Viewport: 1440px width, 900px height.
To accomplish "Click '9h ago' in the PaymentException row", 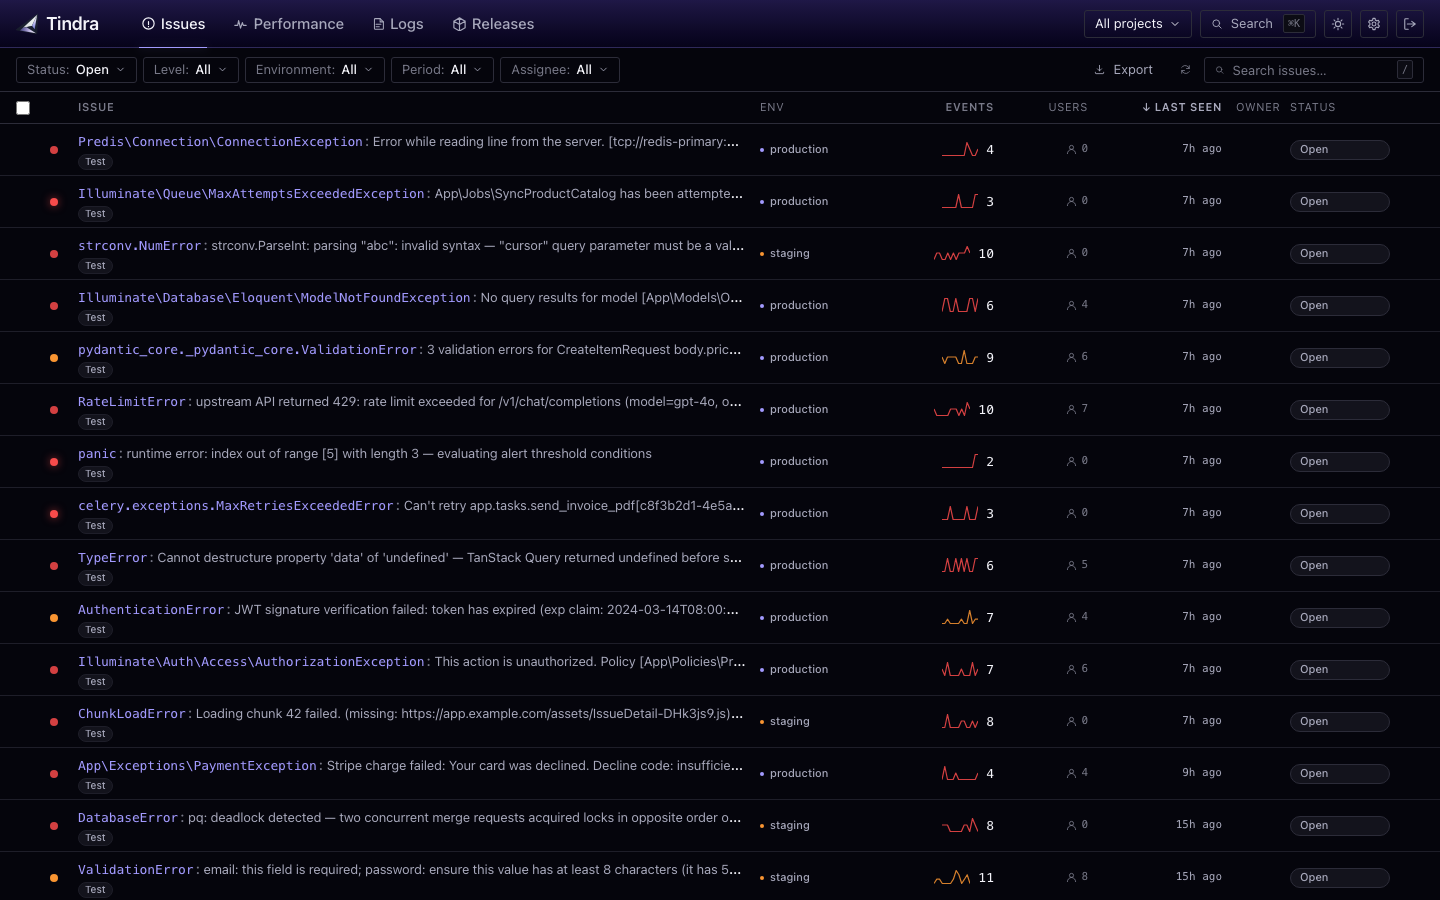I will coord(1201,773).
